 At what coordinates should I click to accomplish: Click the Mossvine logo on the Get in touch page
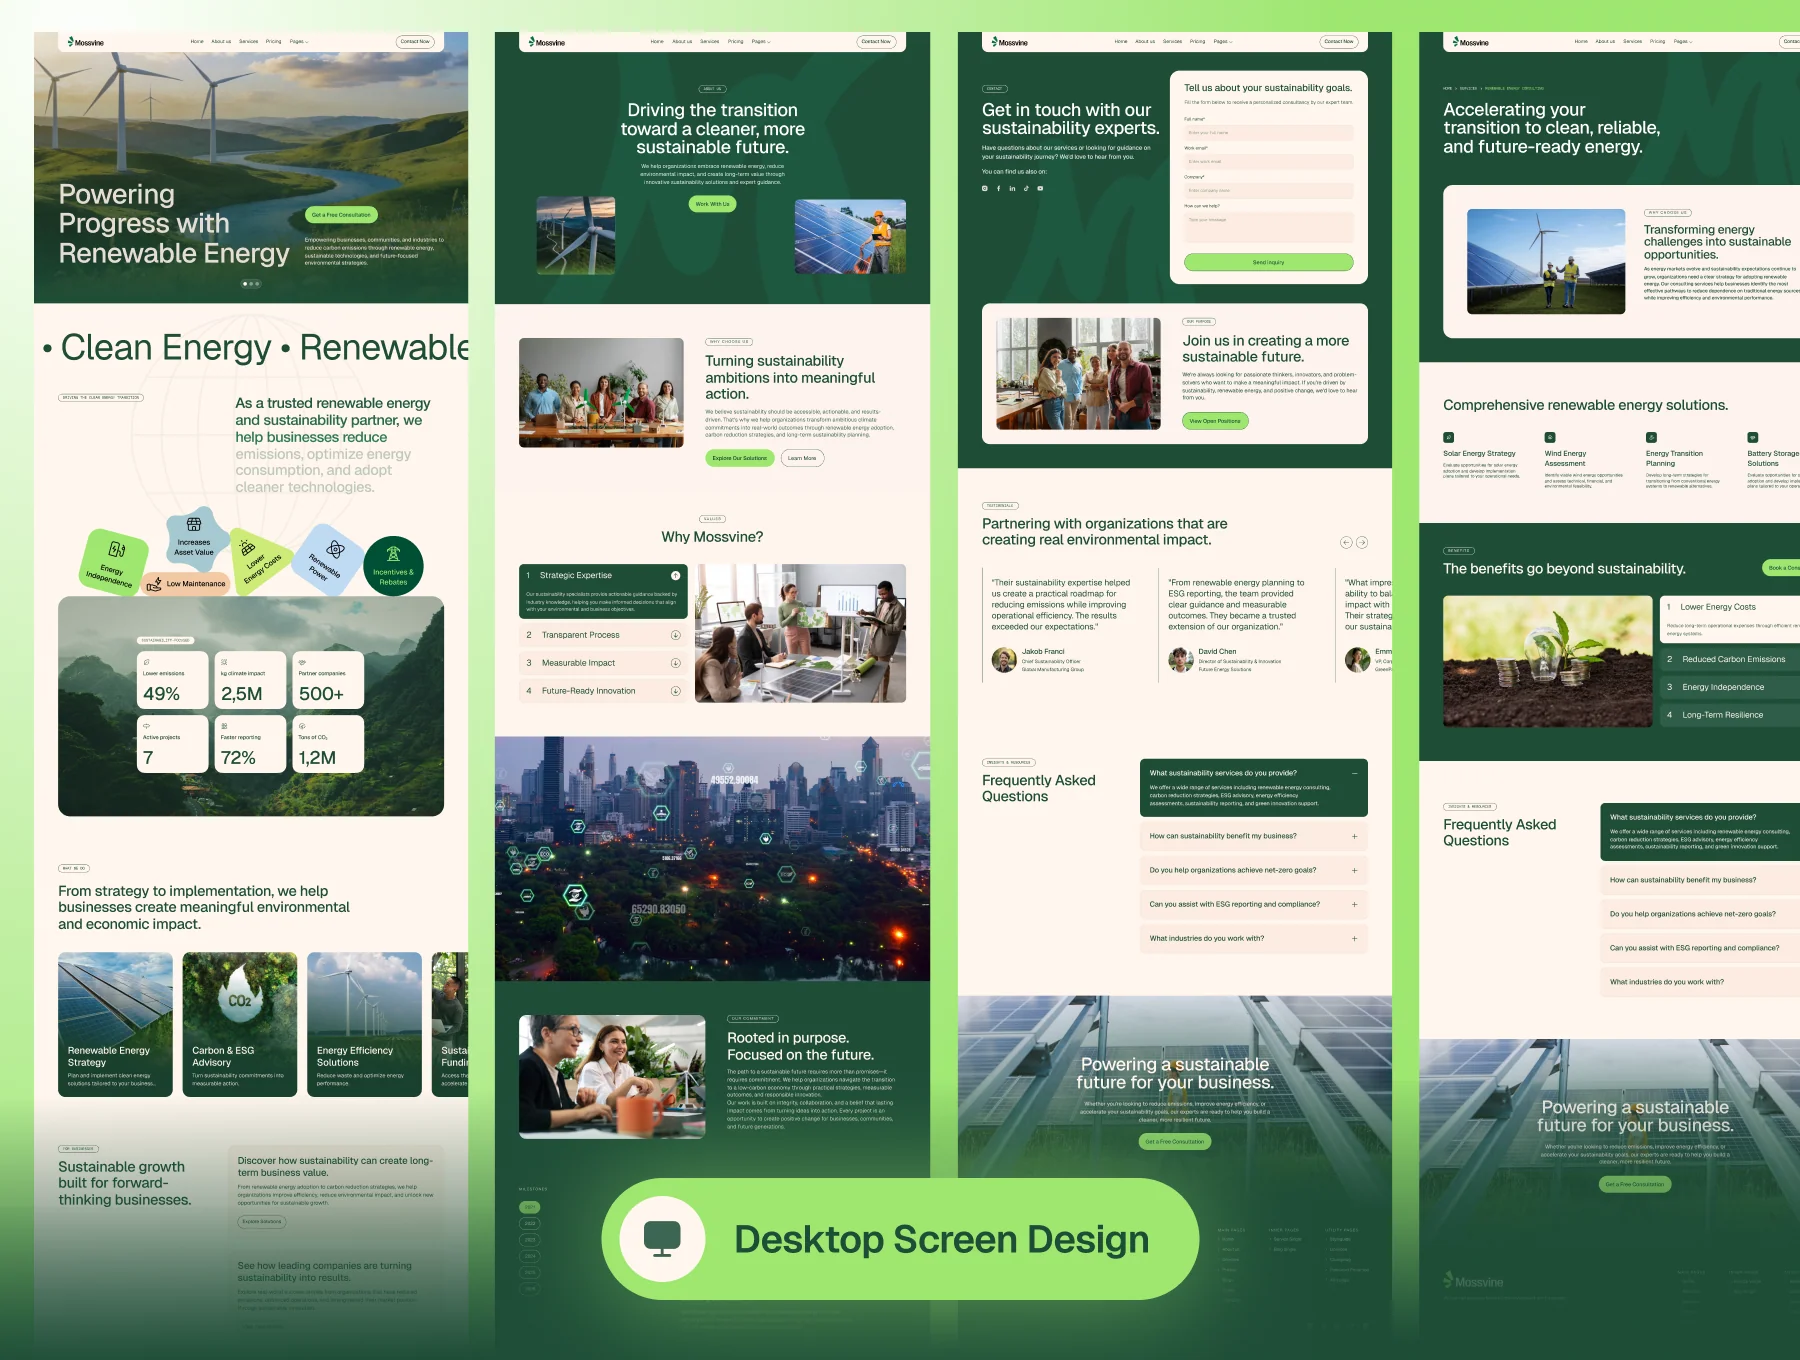(x=1010, y=42)
